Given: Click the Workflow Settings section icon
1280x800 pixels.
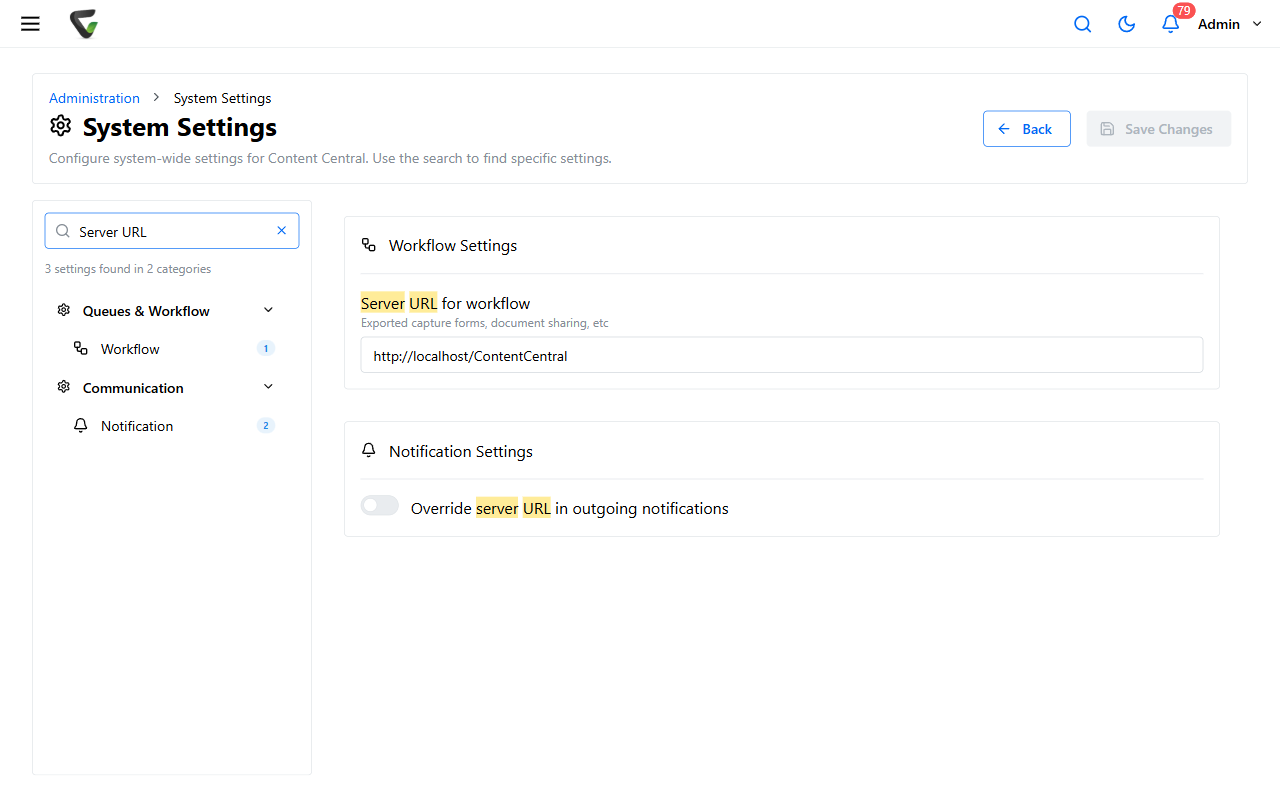Looking at the screenshot, I should (x=369, y=245).
